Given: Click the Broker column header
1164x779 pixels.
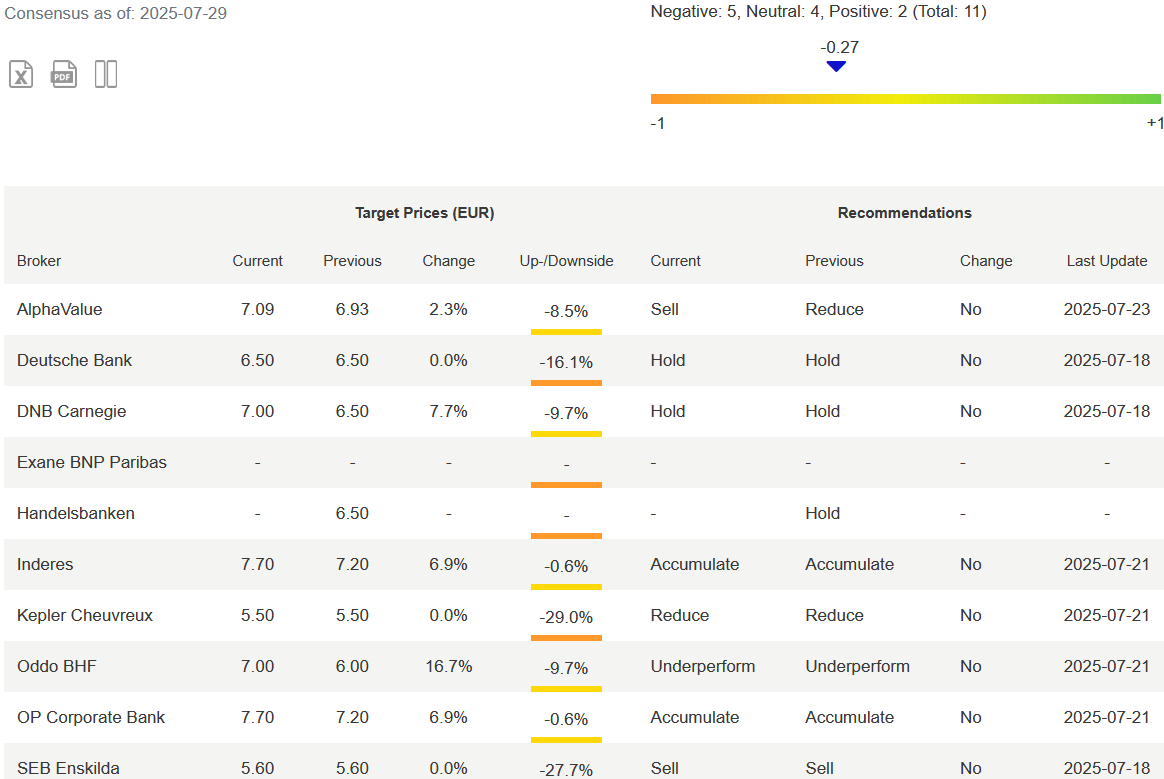Looking at the screenshot, I should pyautogui.click(x=39, y=261).
